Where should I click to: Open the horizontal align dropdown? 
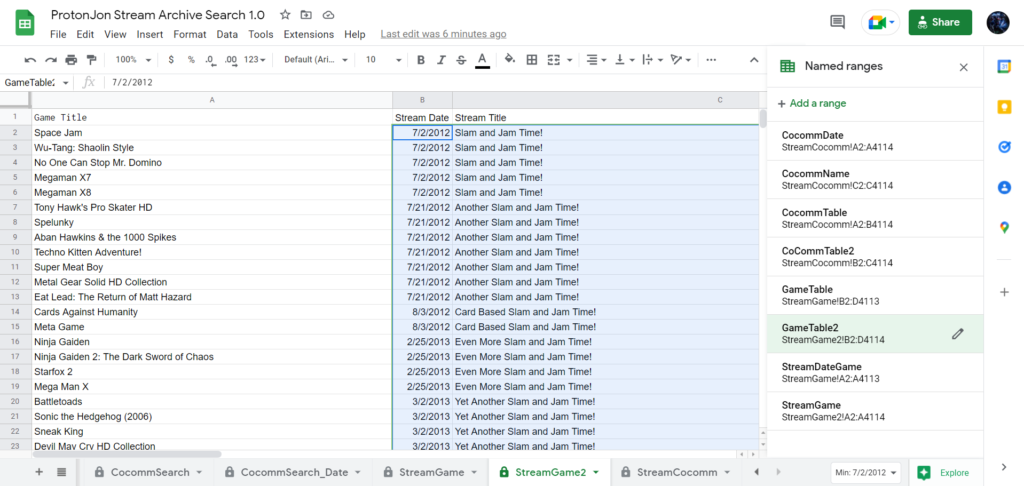point(597,59)
